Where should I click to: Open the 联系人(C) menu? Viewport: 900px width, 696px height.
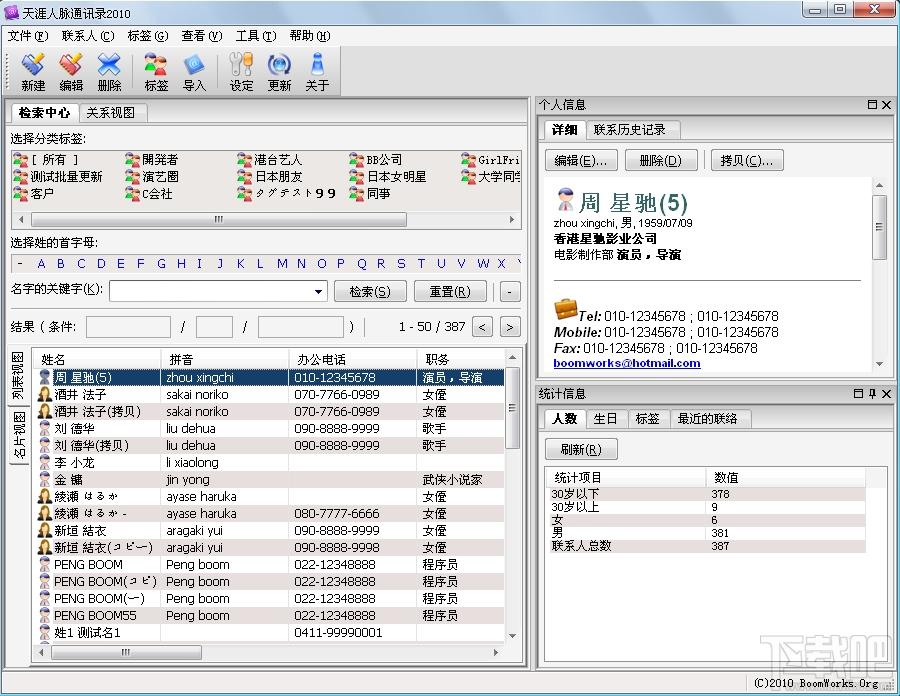tap(88, 36)
